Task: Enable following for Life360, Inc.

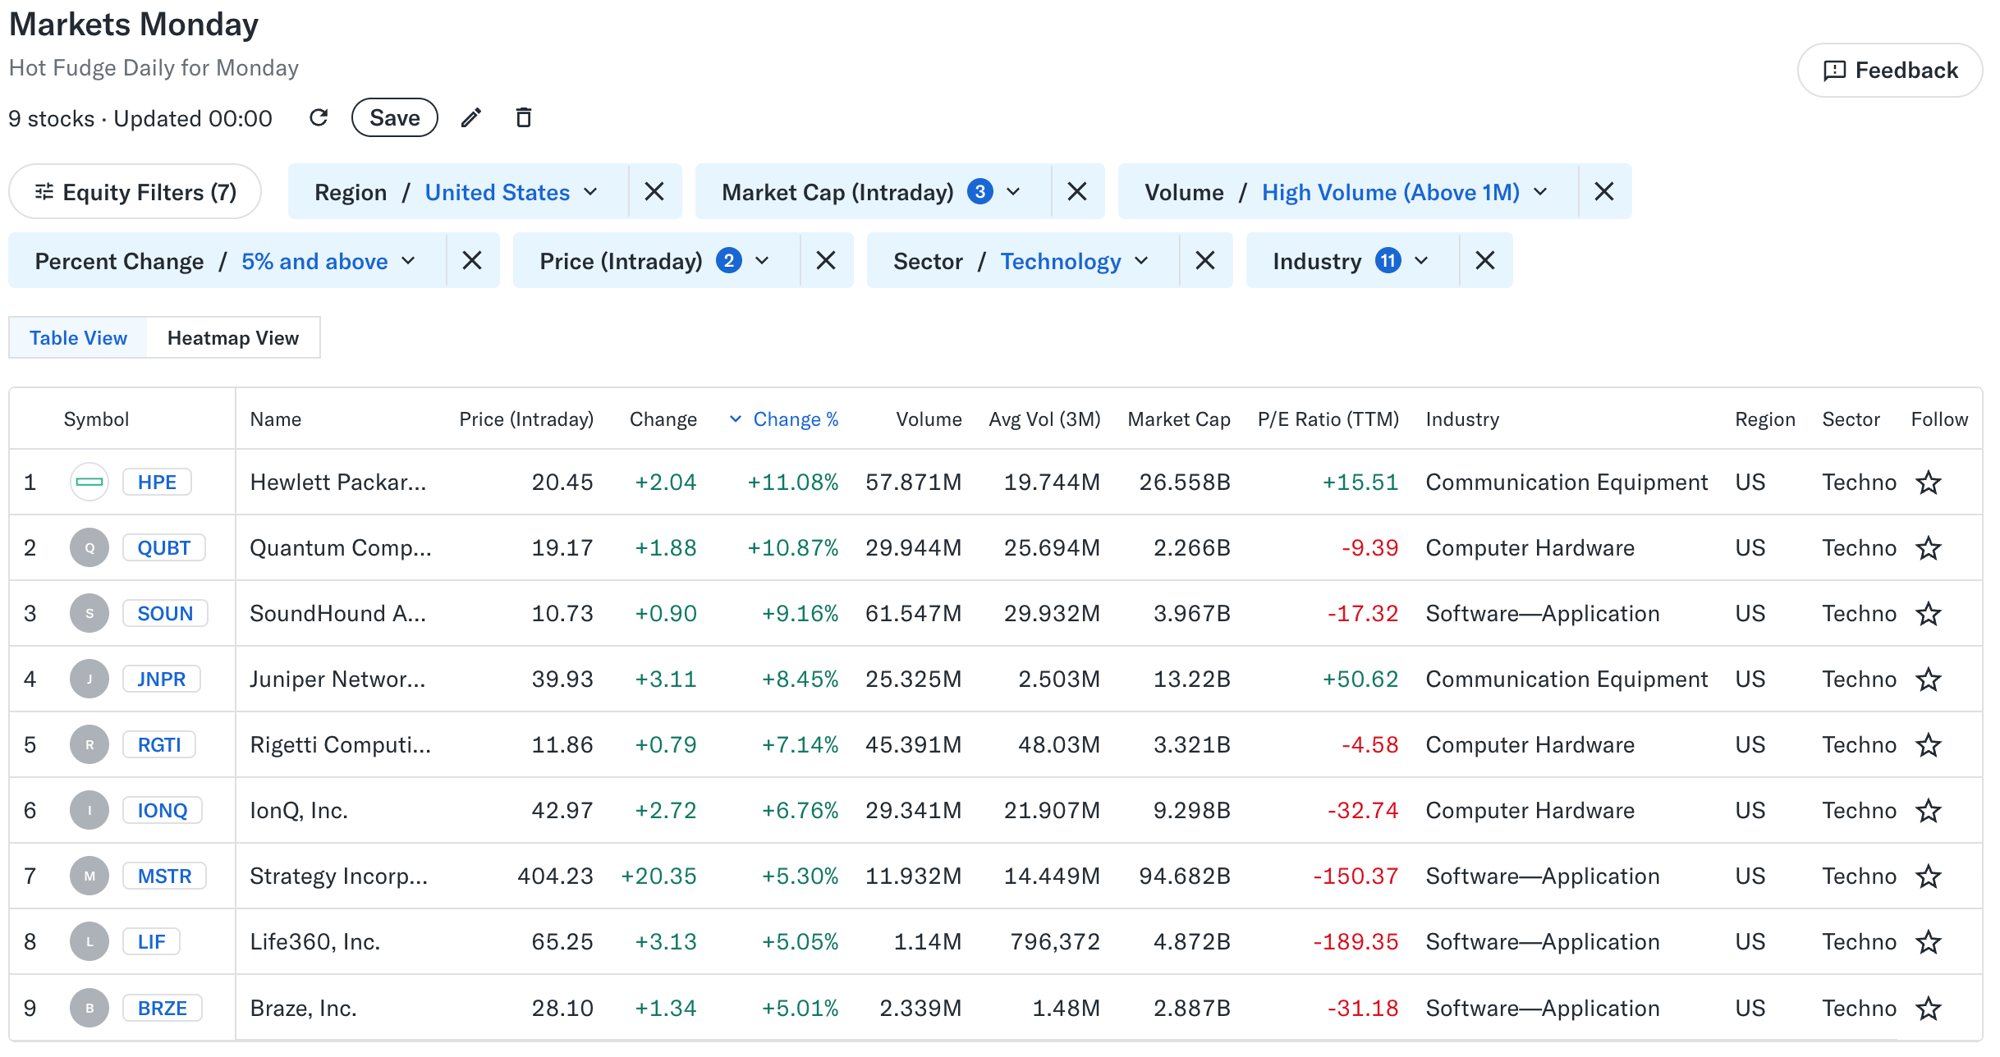Action: (x=1928, y=941)
